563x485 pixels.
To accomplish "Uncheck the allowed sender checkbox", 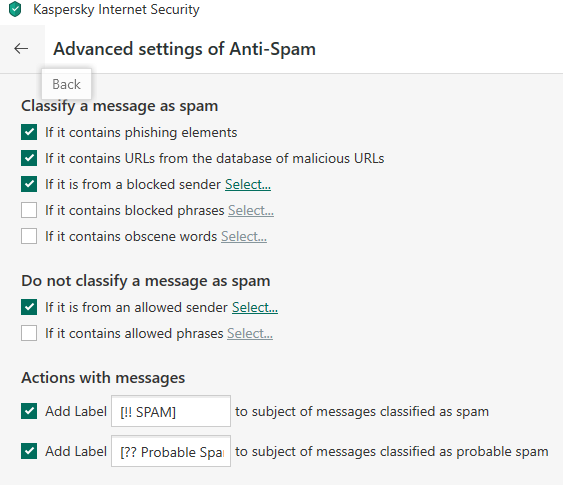I will coord(29,307).
